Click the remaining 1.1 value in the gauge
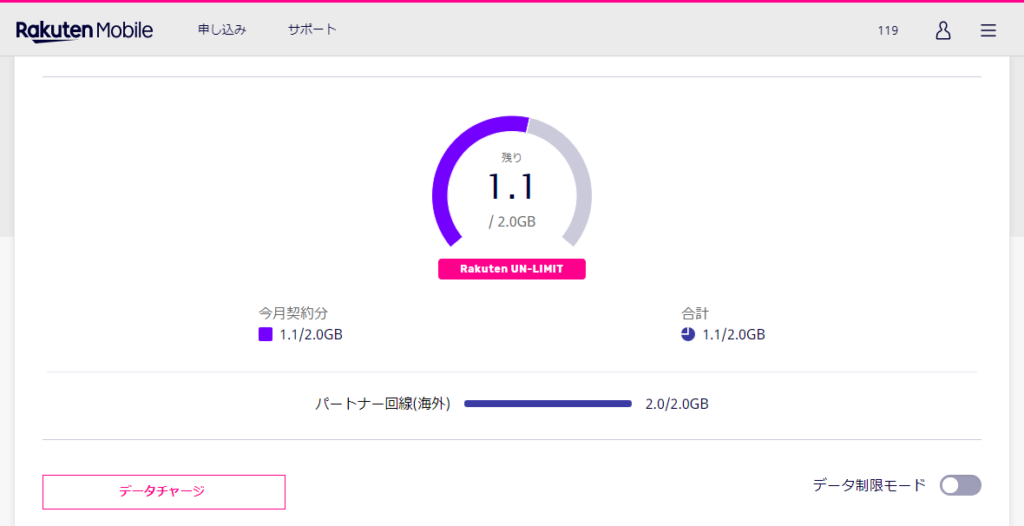The height and width of the screenshot is (526, 1024). 511,186
